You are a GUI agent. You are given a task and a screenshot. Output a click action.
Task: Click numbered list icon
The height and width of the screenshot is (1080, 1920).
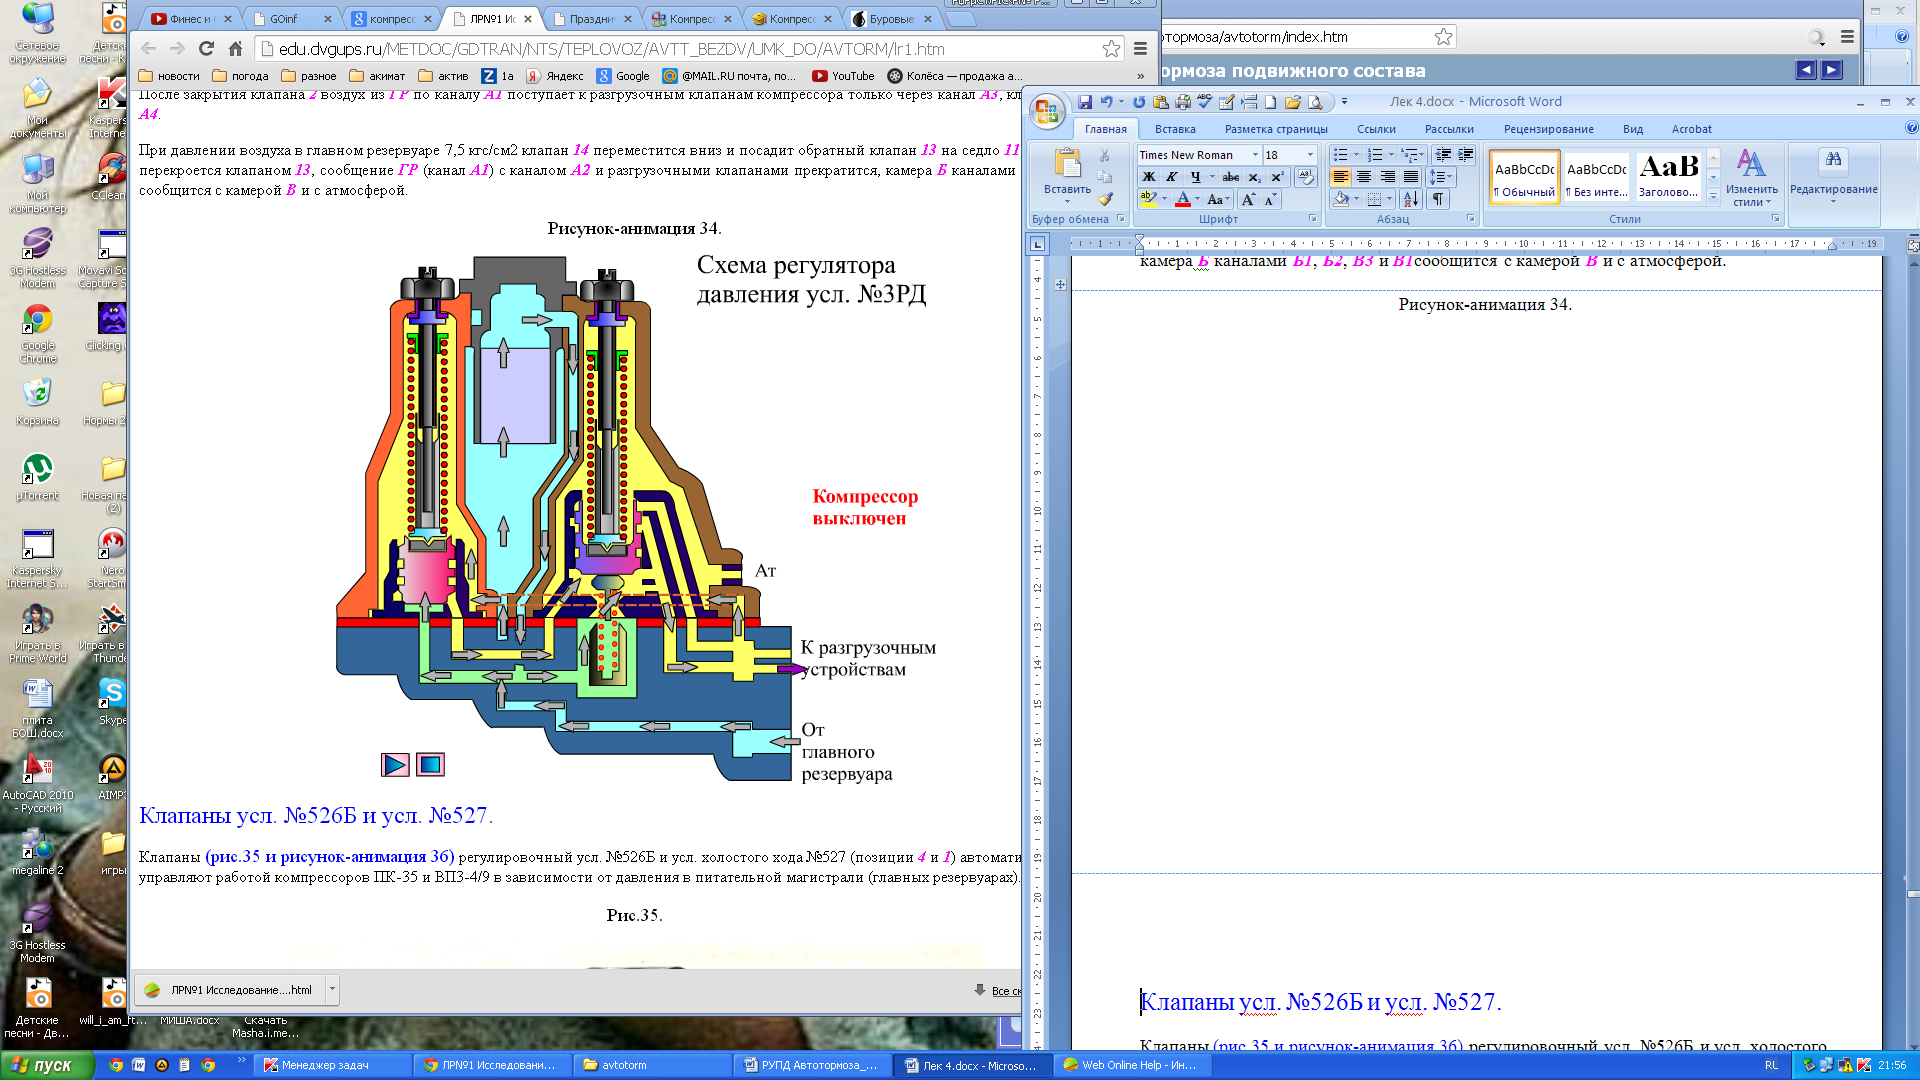1375,155
